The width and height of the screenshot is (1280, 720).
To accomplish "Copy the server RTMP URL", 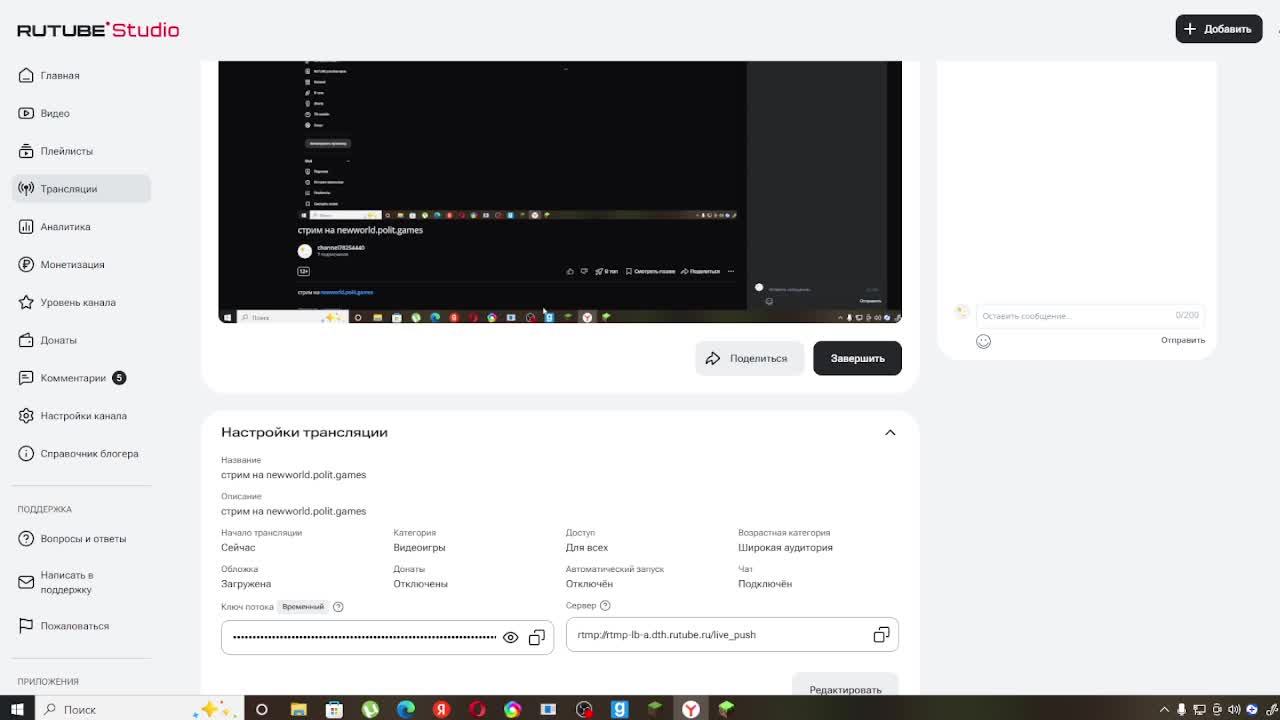I will pos(881,635).
